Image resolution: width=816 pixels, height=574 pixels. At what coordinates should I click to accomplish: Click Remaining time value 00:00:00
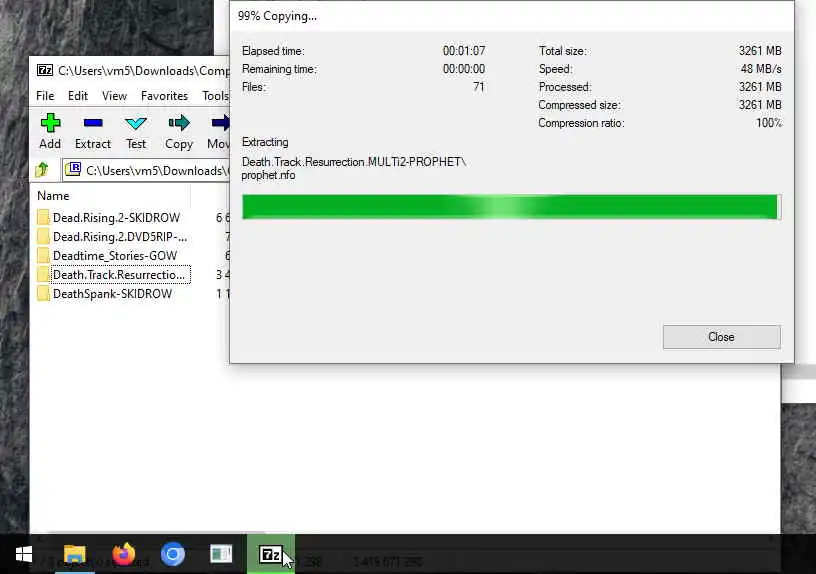464,69
